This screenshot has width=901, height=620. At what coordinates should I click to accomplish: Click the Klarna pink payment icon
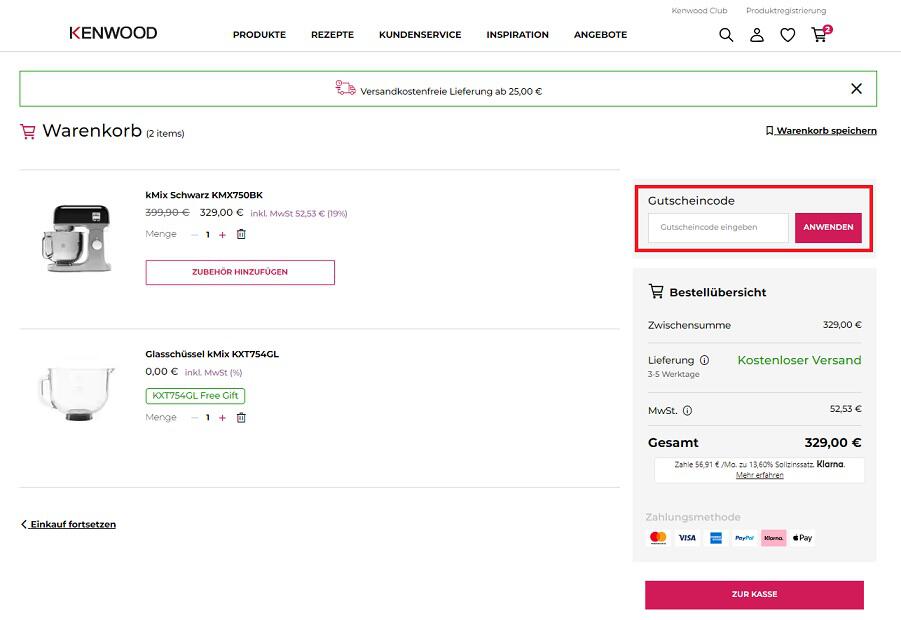tap(773, 538)
